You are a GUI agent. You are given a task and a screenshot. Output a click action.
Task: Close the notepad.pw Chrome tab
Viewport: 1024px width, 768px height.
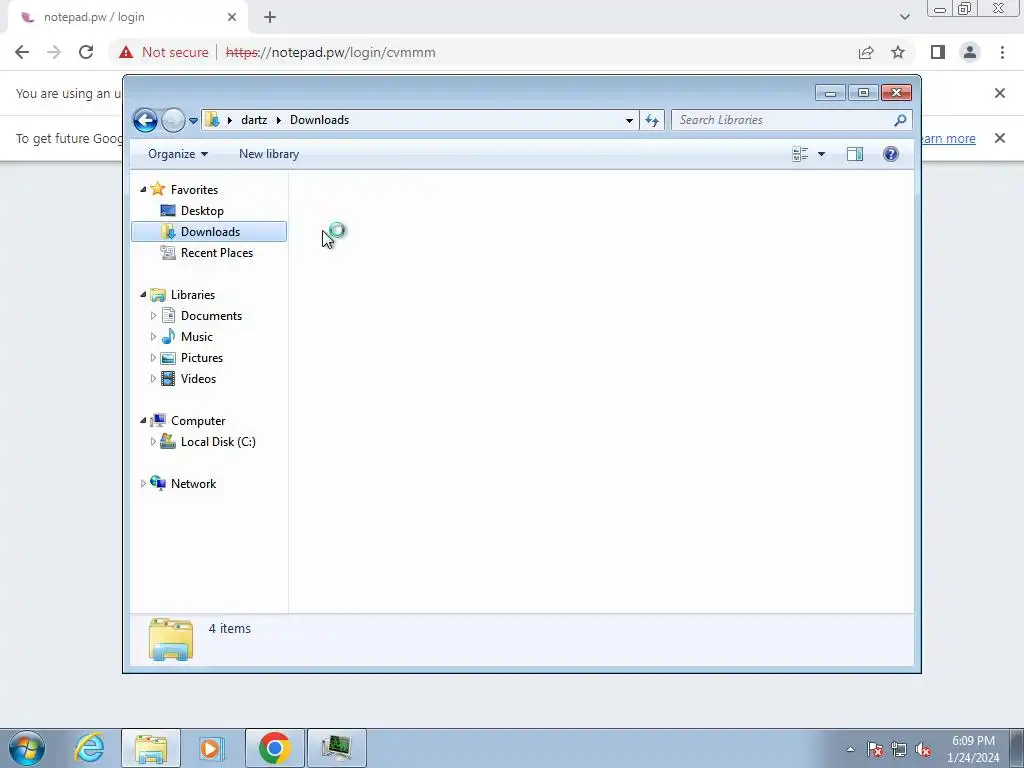(x=232, y=18)
